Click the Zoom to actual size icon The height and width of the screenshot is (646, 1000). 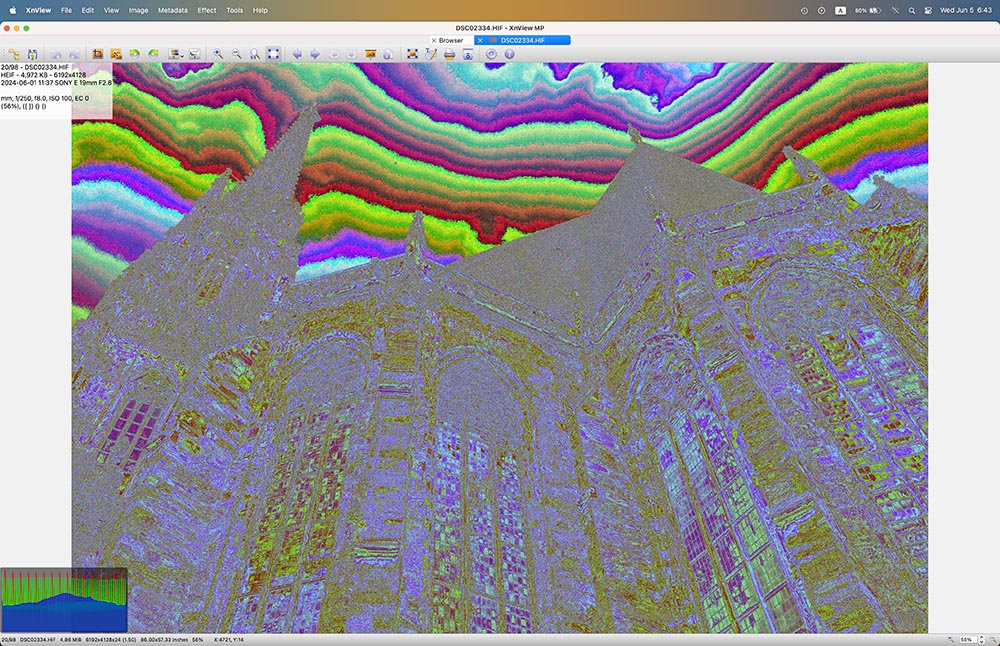click(255, 54)
